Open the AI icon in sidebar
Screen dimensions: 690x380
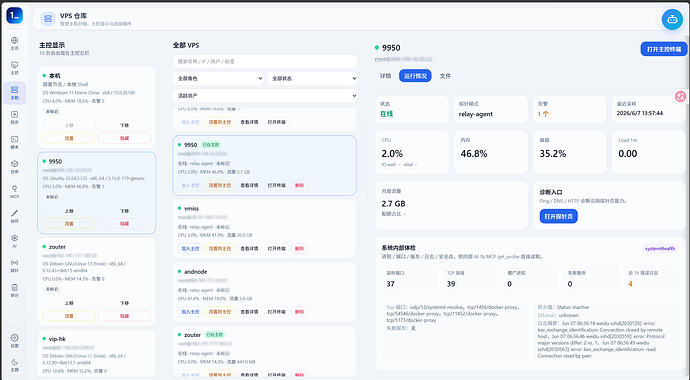pyautogui.click(x=15, y=241)
